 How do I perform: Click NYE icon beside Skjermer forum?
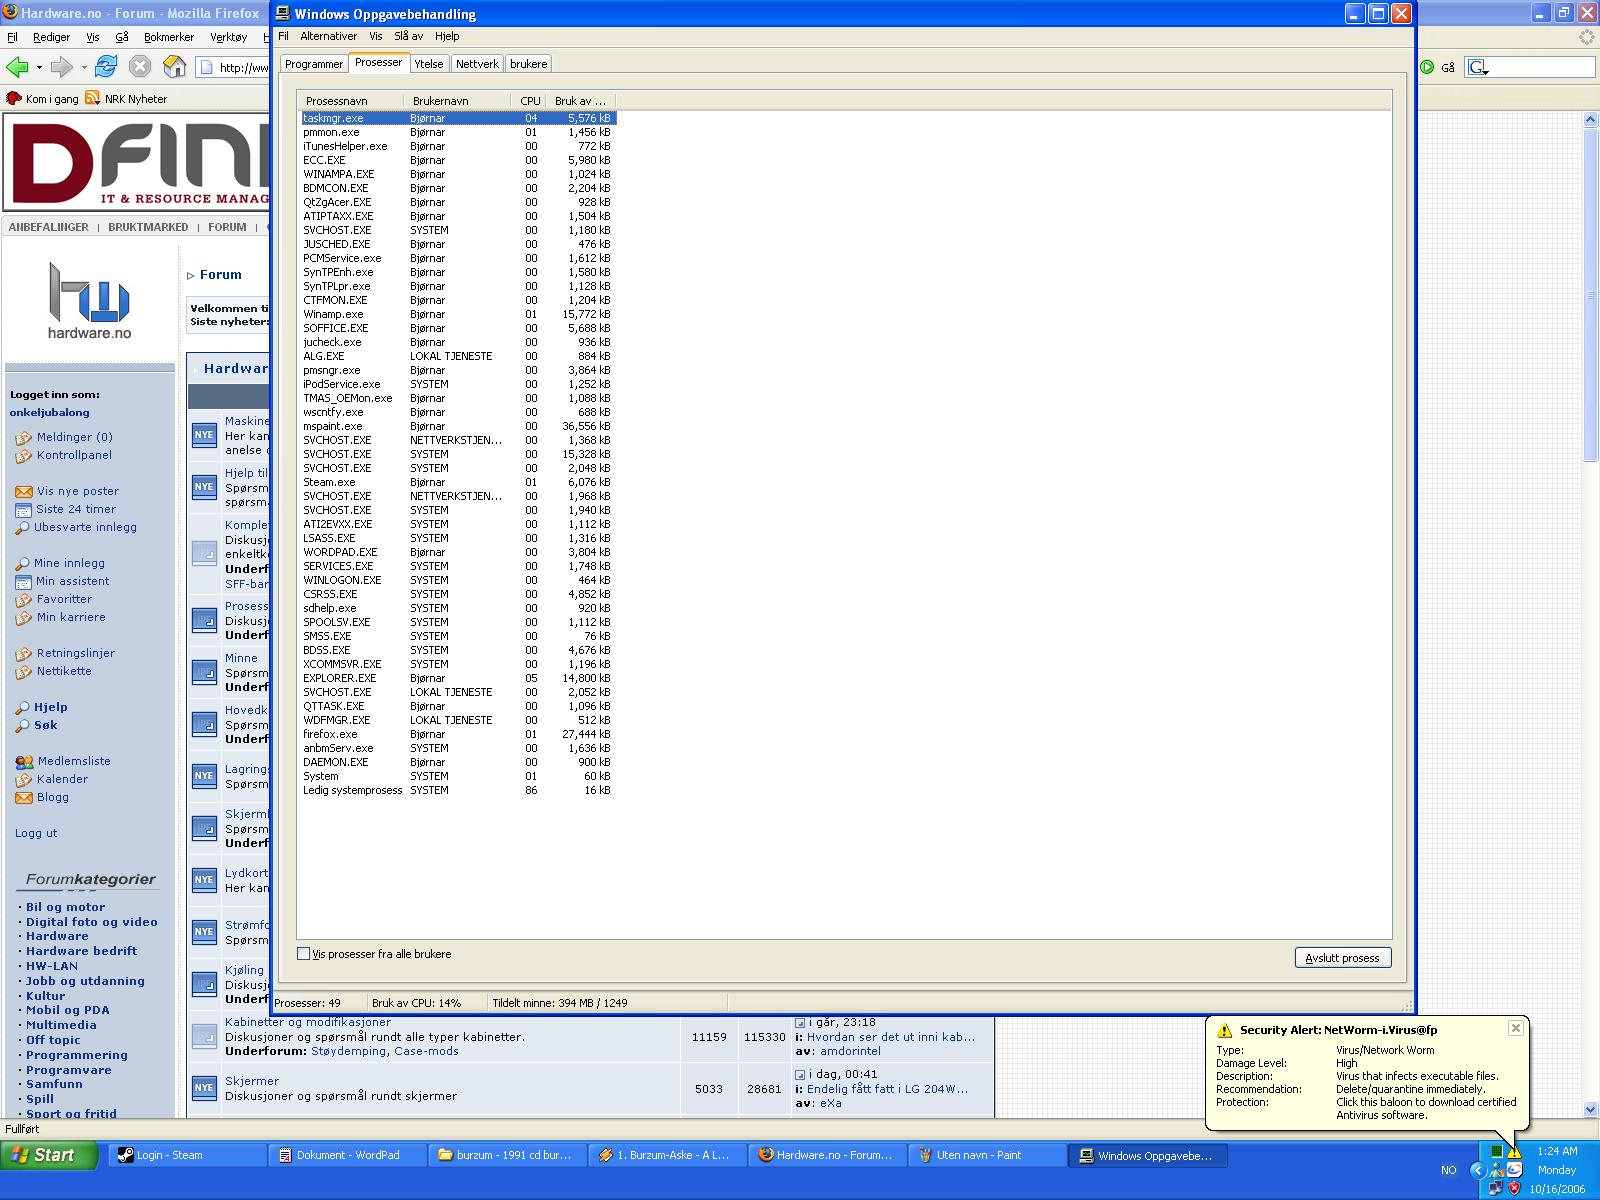click(204, 1087)
